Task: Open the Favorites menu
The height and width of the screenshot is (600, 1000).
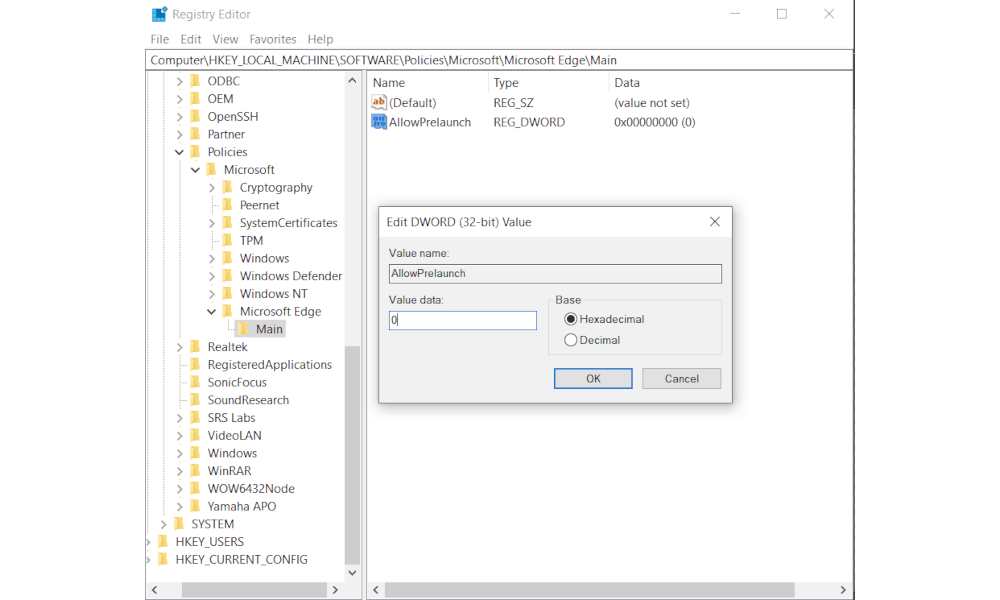Action: coord(273,39)
